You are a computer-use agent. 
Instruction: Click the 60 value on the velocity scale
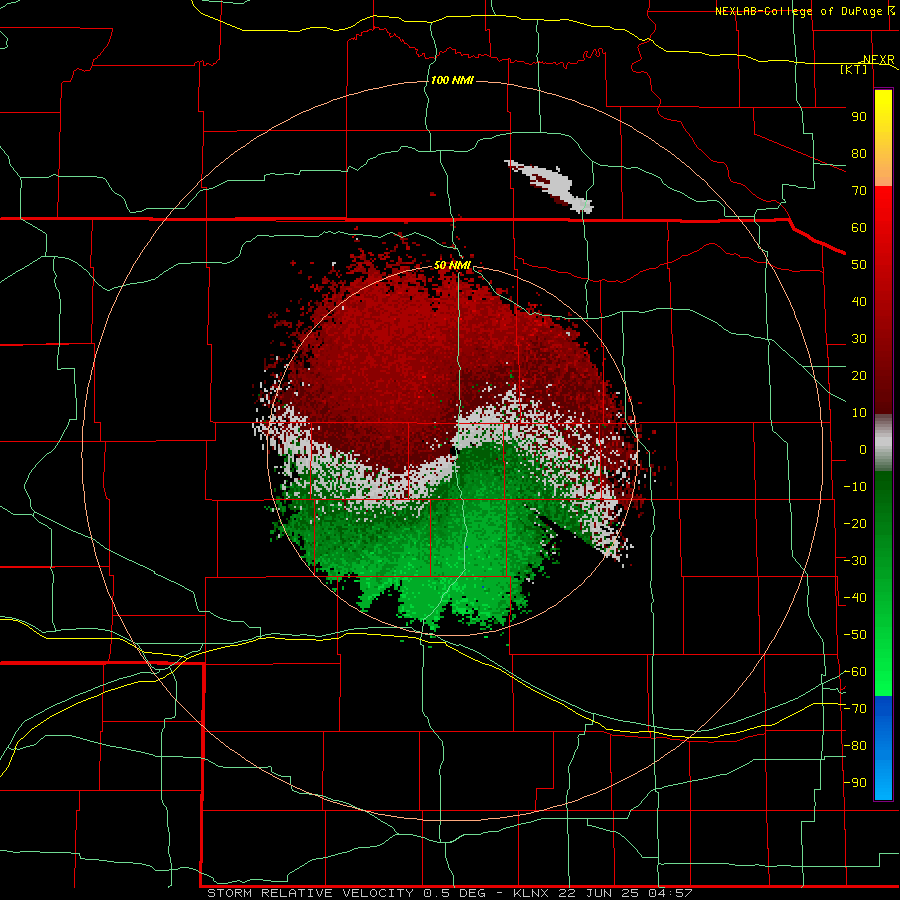tap(859, 228)
